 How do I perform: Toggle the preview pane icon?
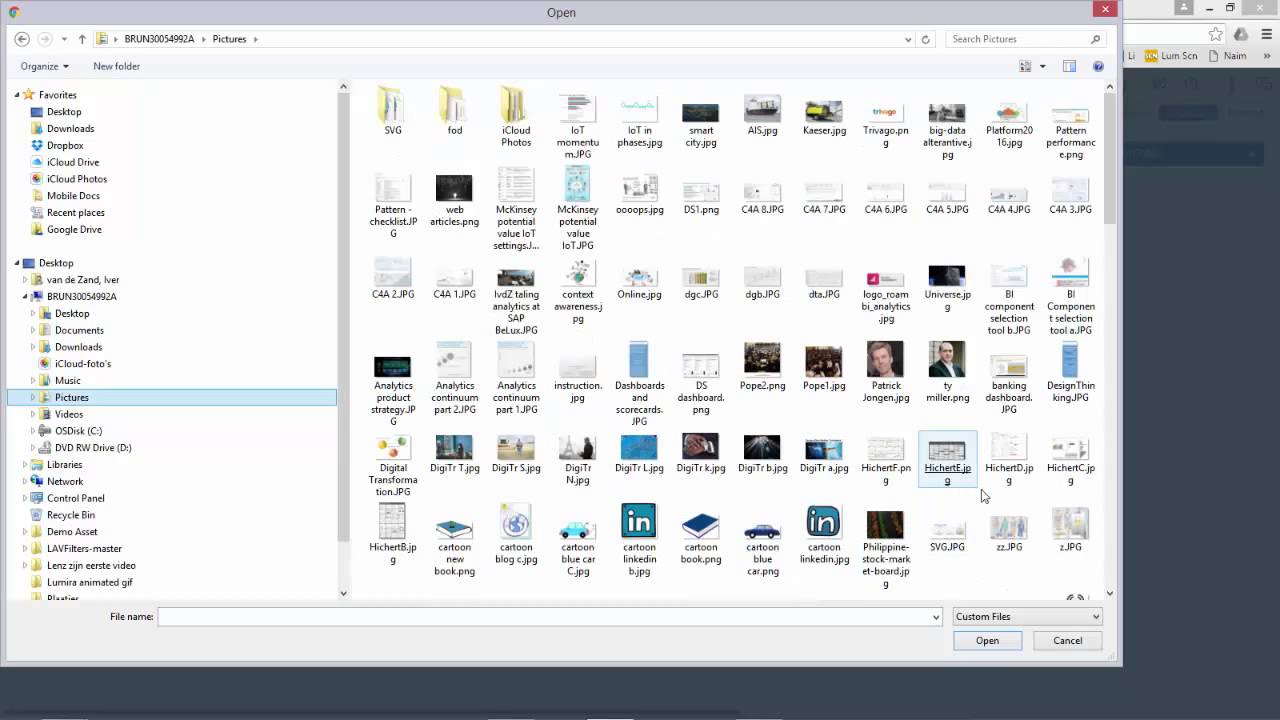pyautogui.click(x=1069, y=66)
